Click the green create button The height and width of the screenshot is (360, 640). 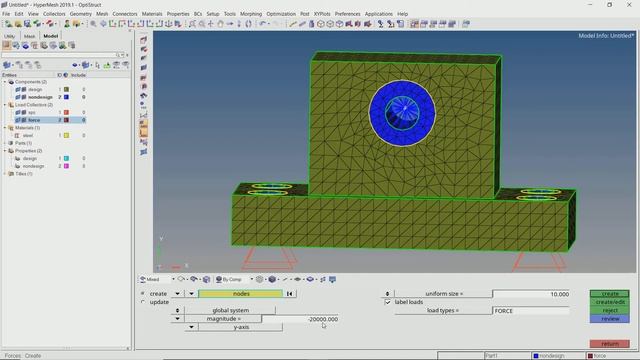(x=609, y=293)
